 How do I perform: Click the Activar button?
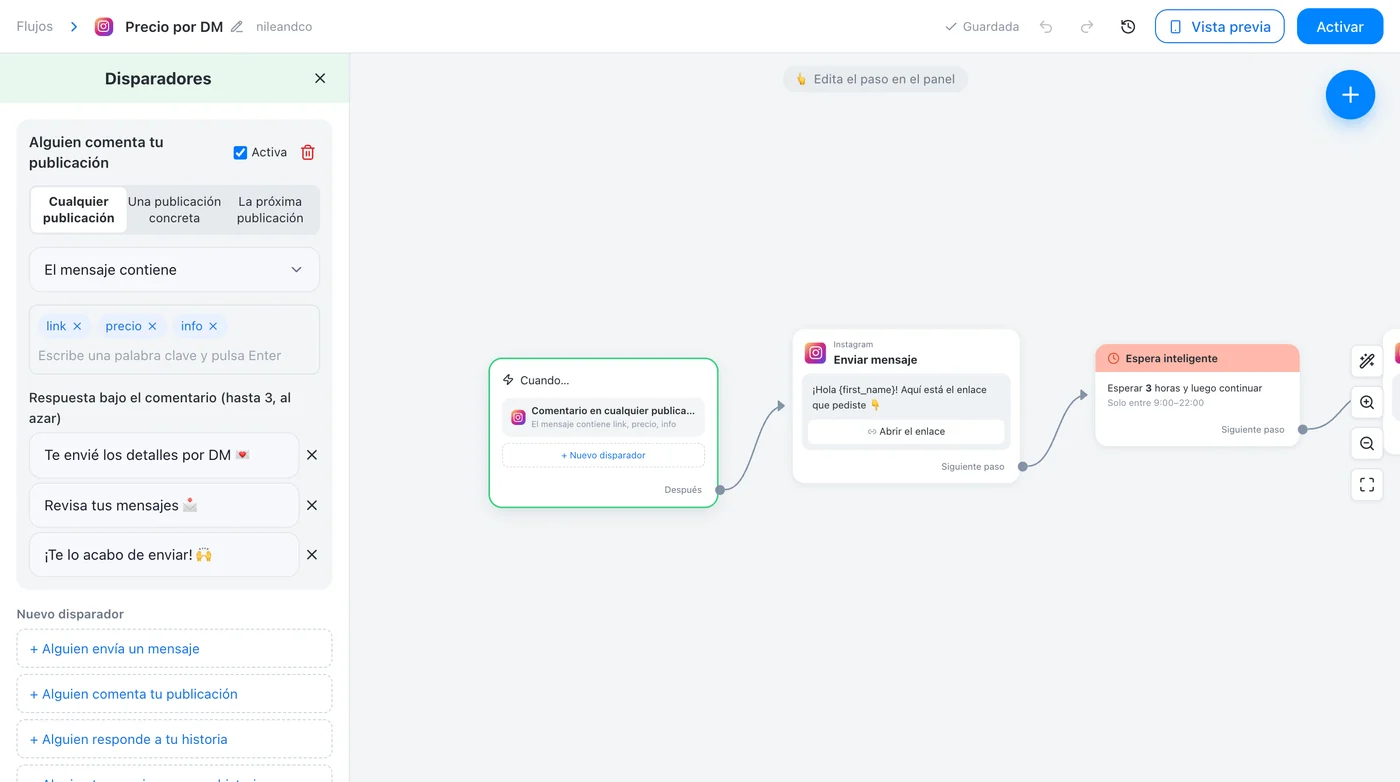point(1340,27)
